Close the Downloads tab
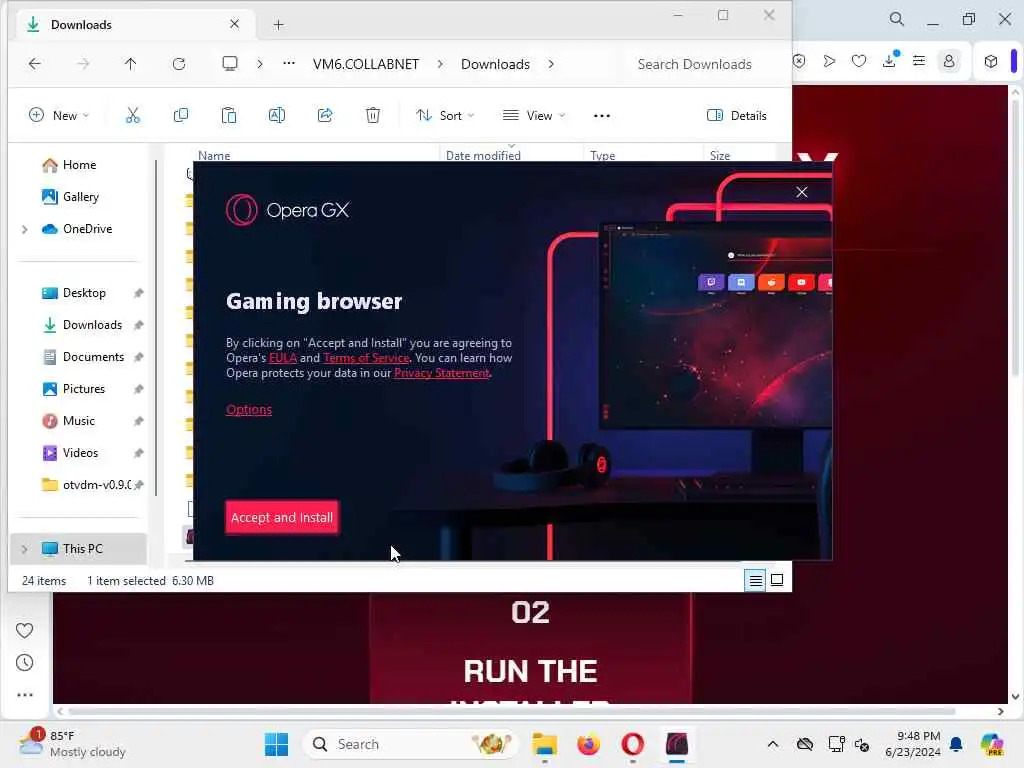Viewport: 1024px width, 768px height. (x=234, y=24)
